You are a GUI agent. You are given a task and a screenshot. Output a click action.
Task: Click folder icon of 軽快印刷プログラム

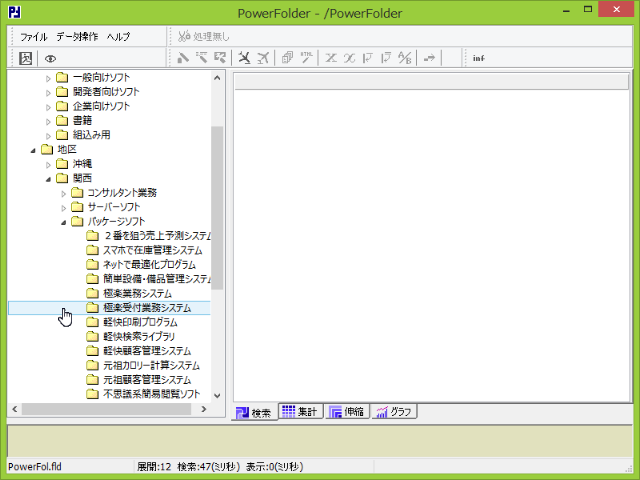92,322
